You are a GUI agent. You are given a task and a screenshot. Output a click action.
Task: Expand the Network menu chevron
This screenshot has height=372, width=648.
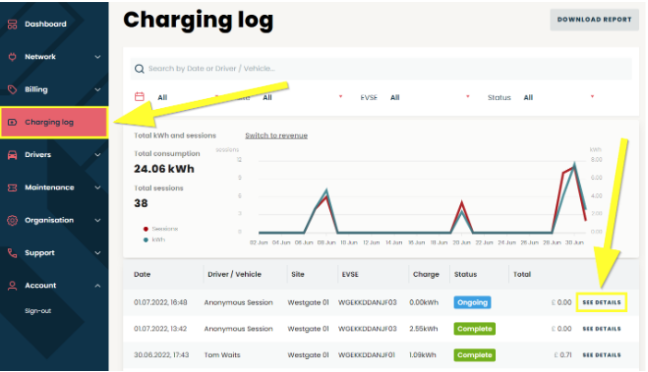(98, 57)
